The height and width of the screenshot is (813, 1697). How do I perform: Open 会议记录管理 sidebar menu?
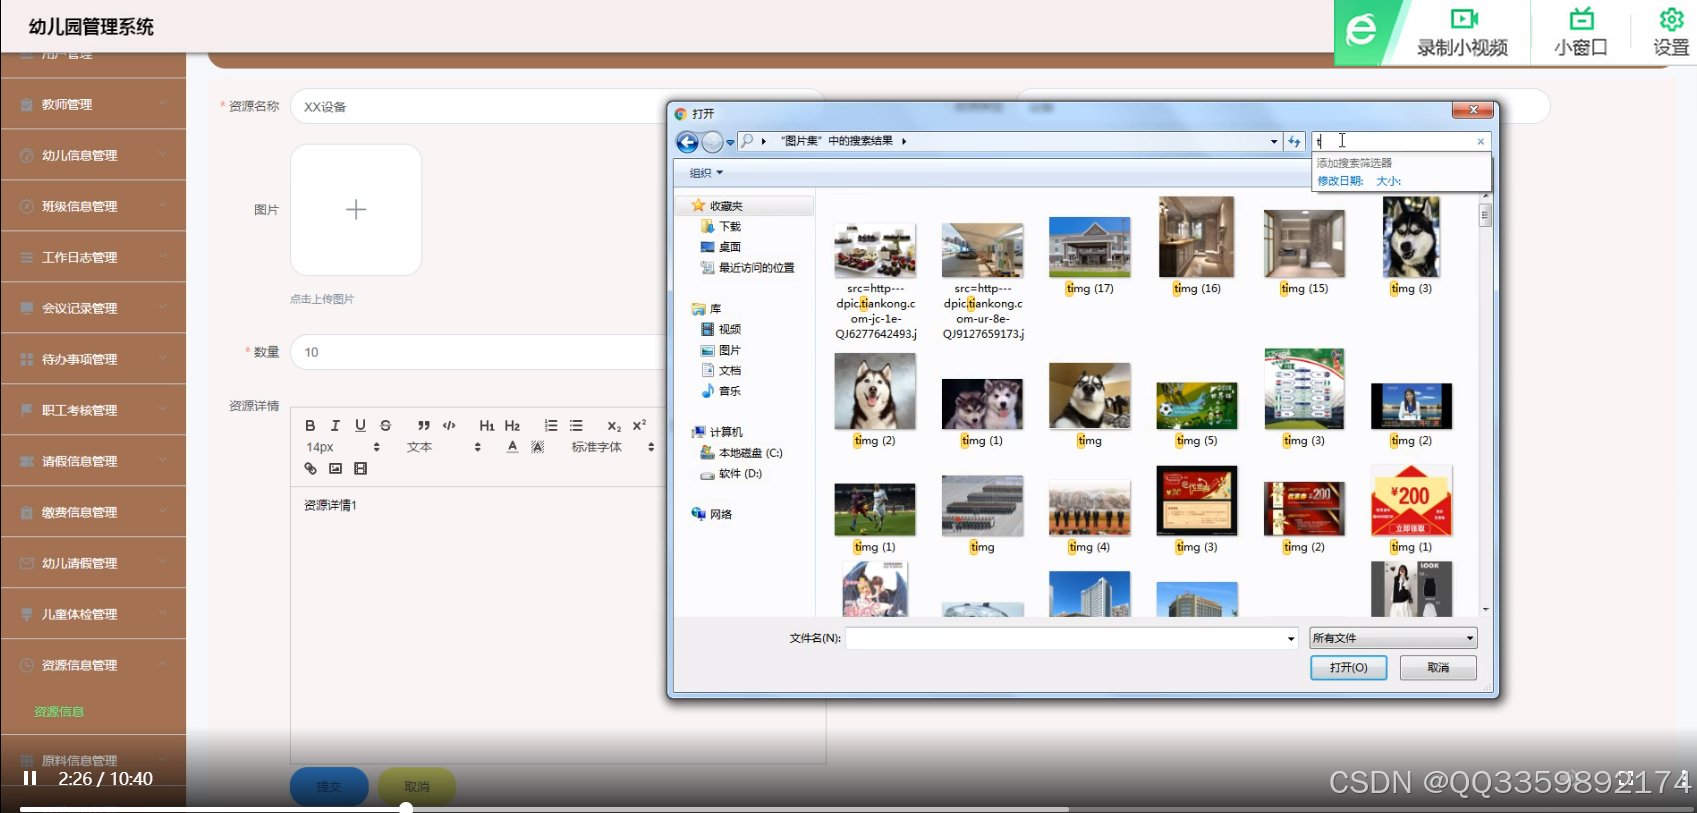coord(93,308)
